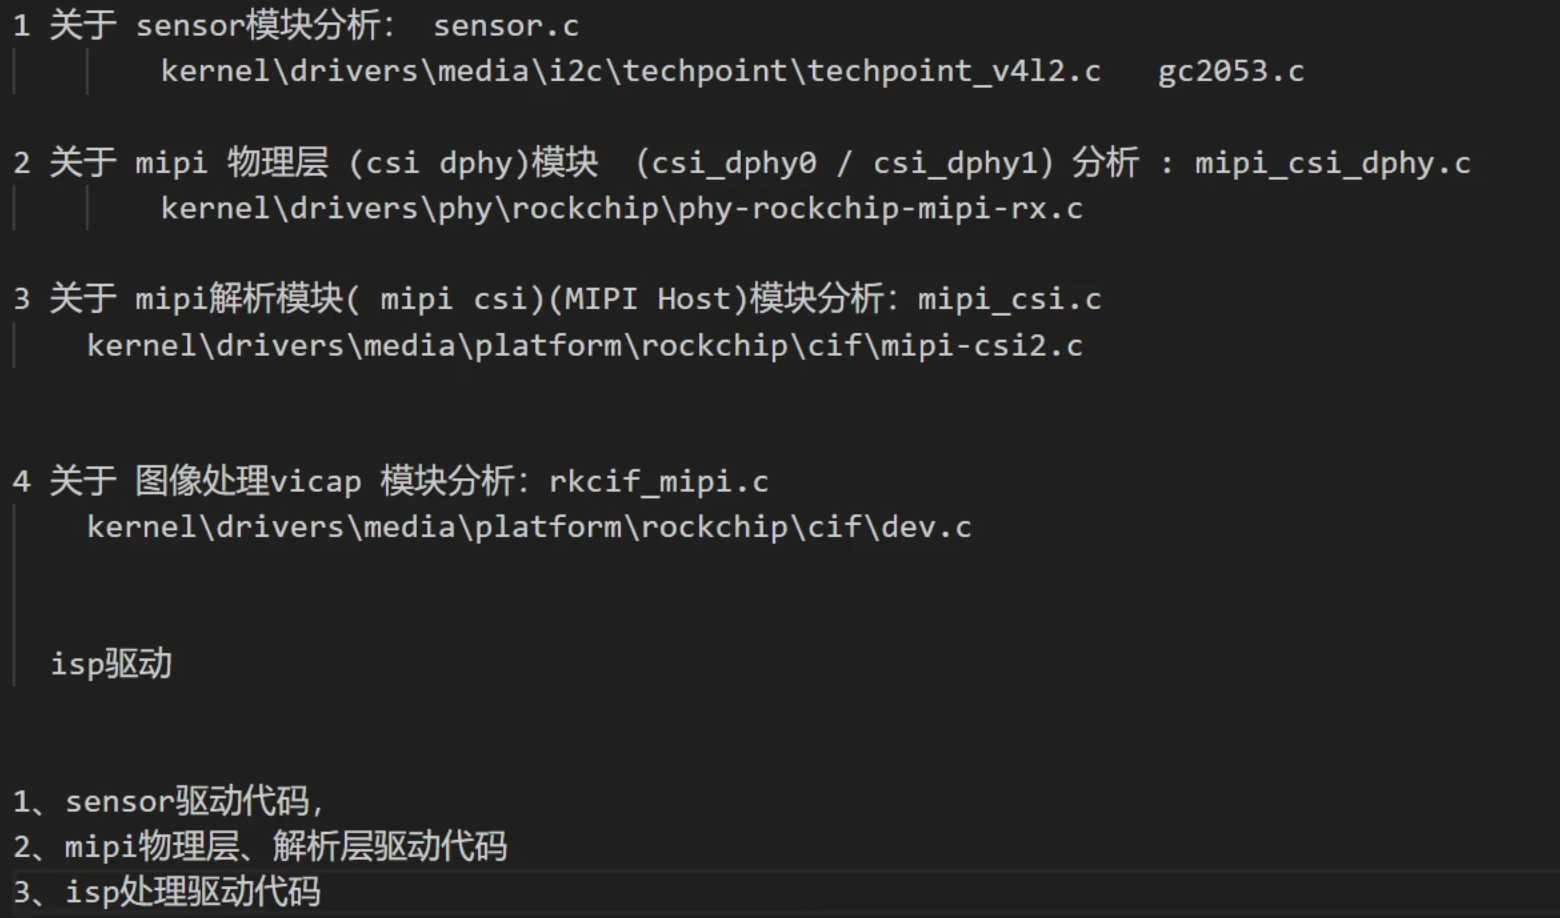Click the cif\dev.c path line
This screenshot has width=1560, height=918.
pyautogui.click(x=528, y=527)
